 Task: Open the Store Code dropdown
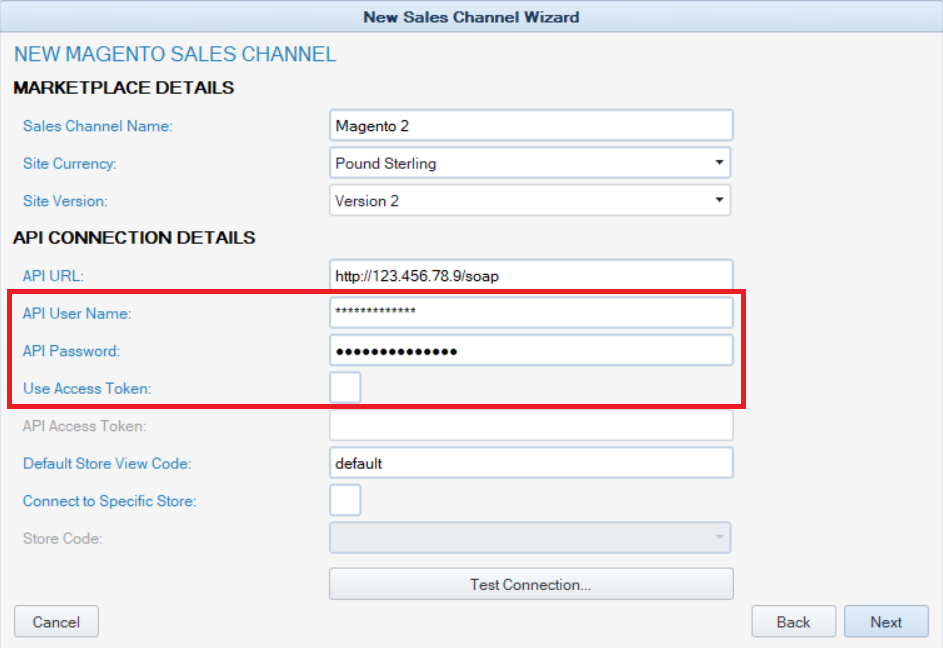pos(530,538)
